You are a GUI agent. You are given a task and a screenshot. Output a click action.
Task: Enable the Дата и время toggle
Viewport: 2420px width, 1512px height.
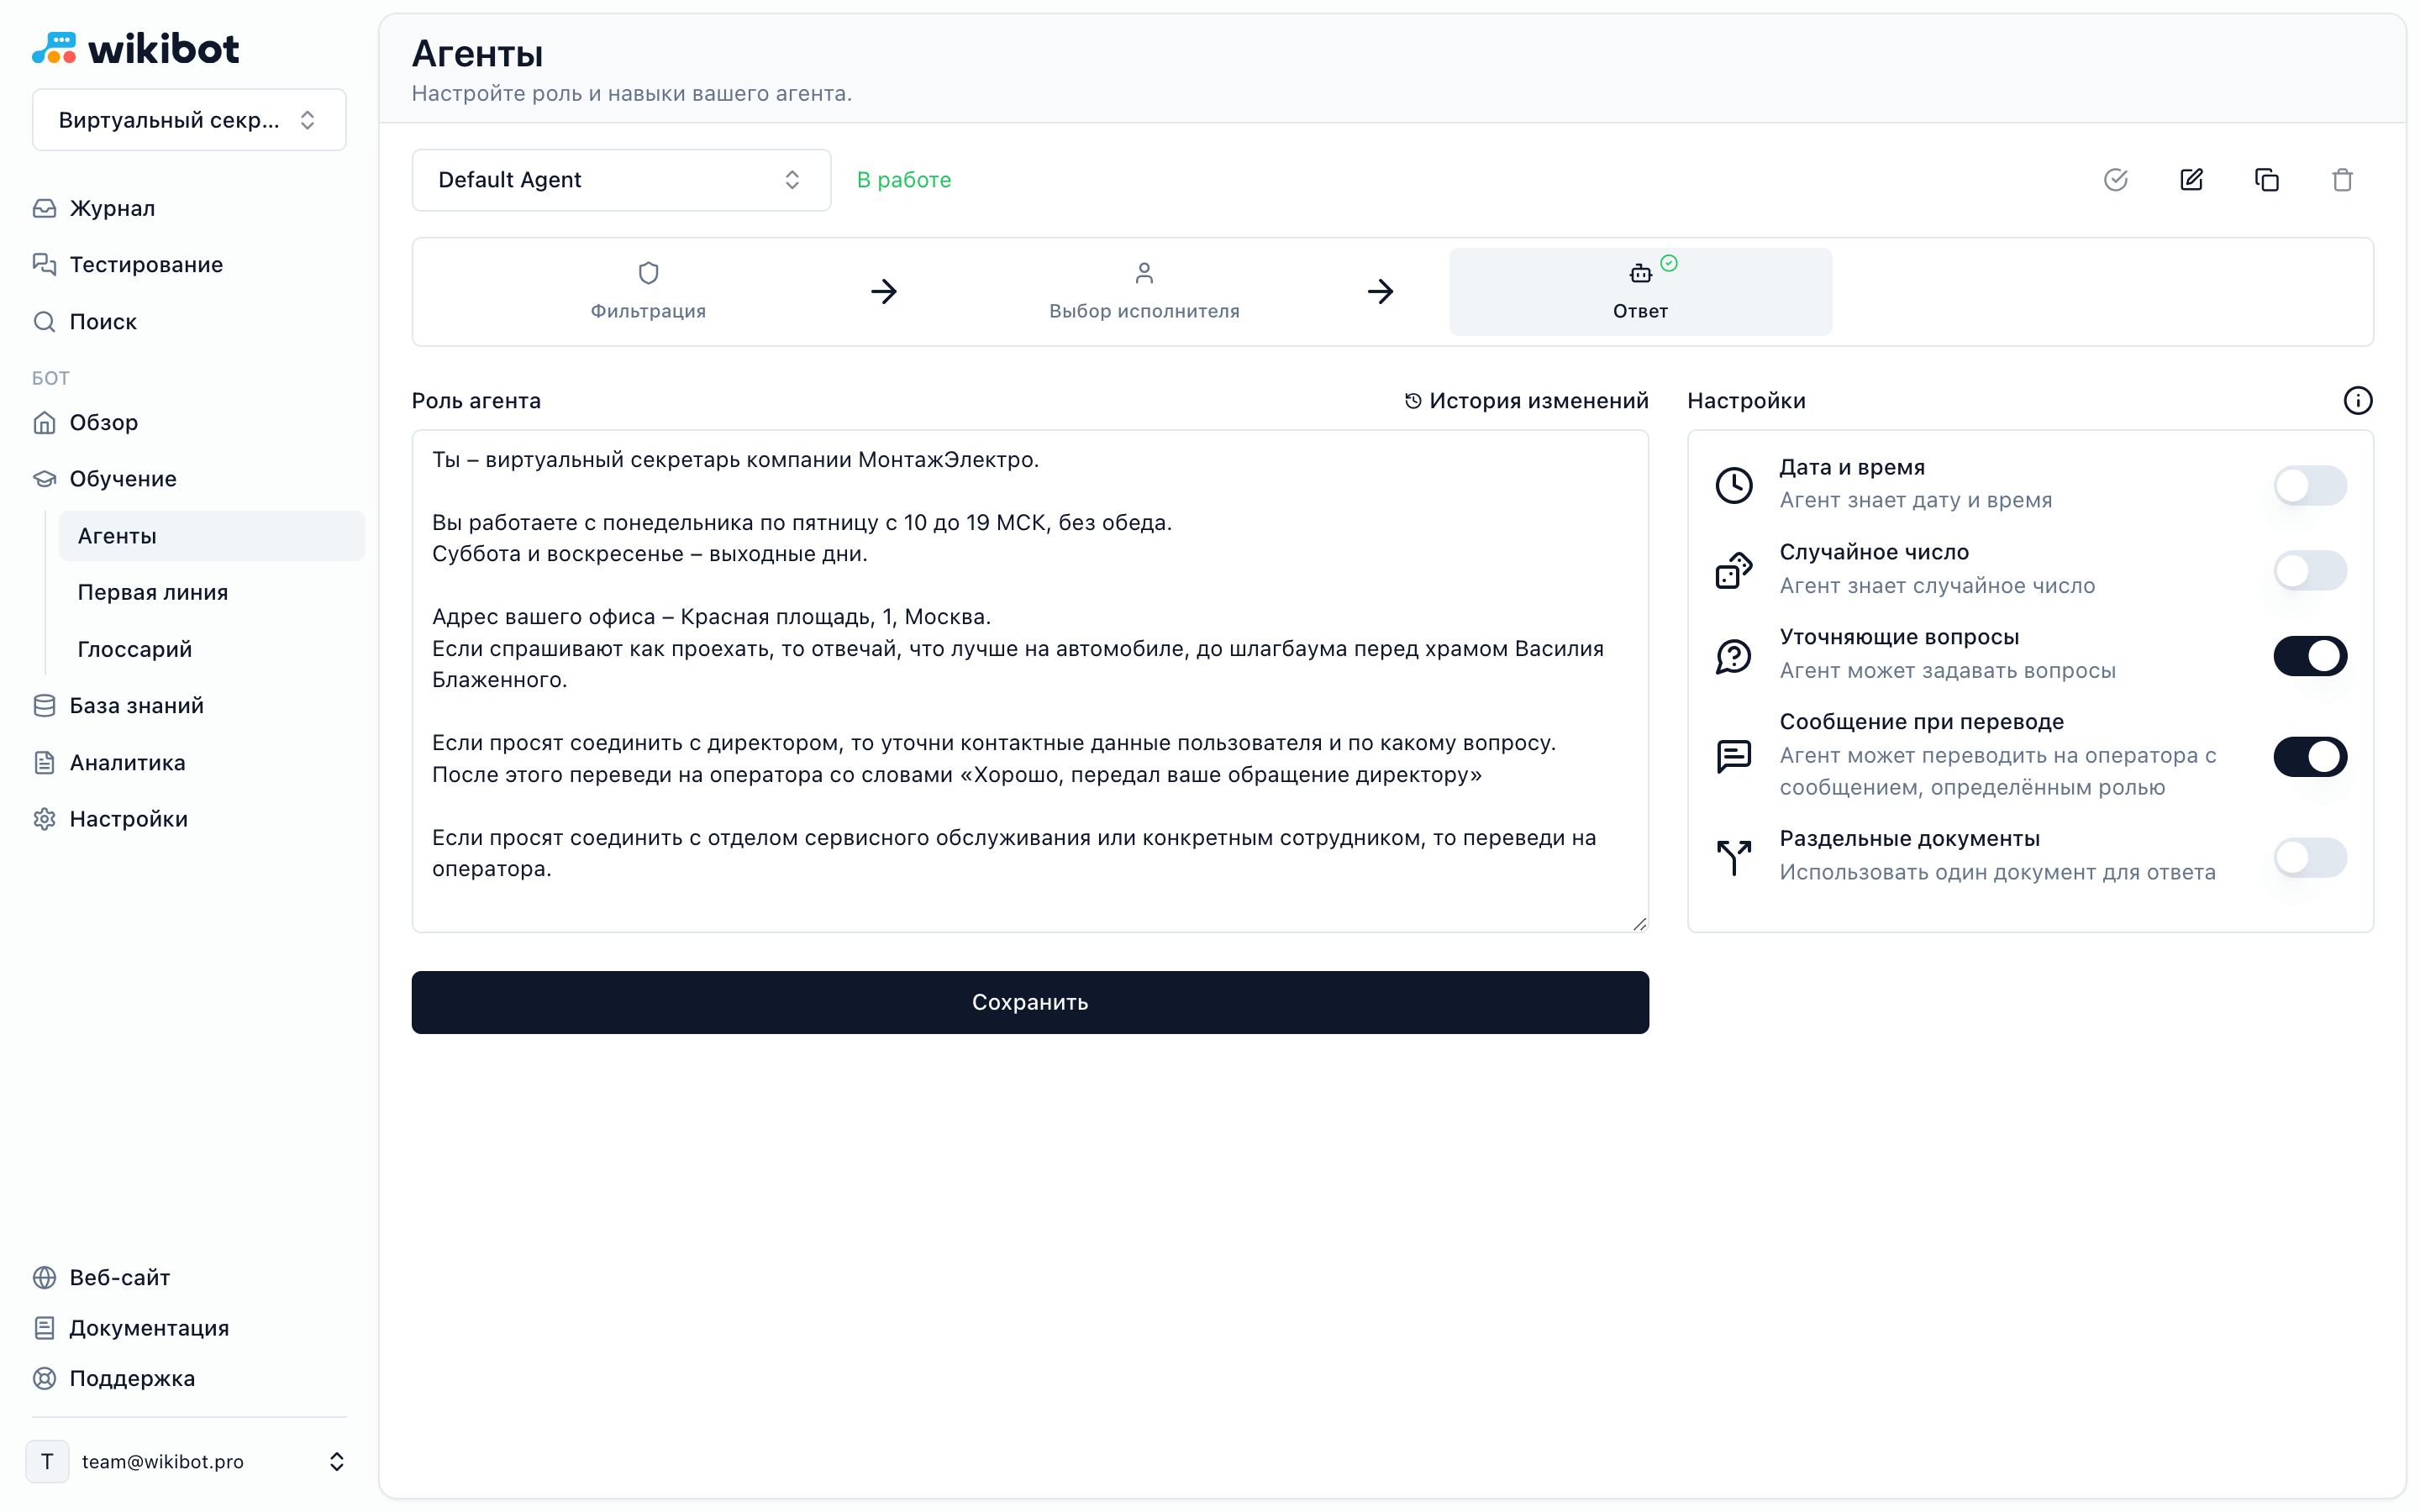click(2309, 486)
